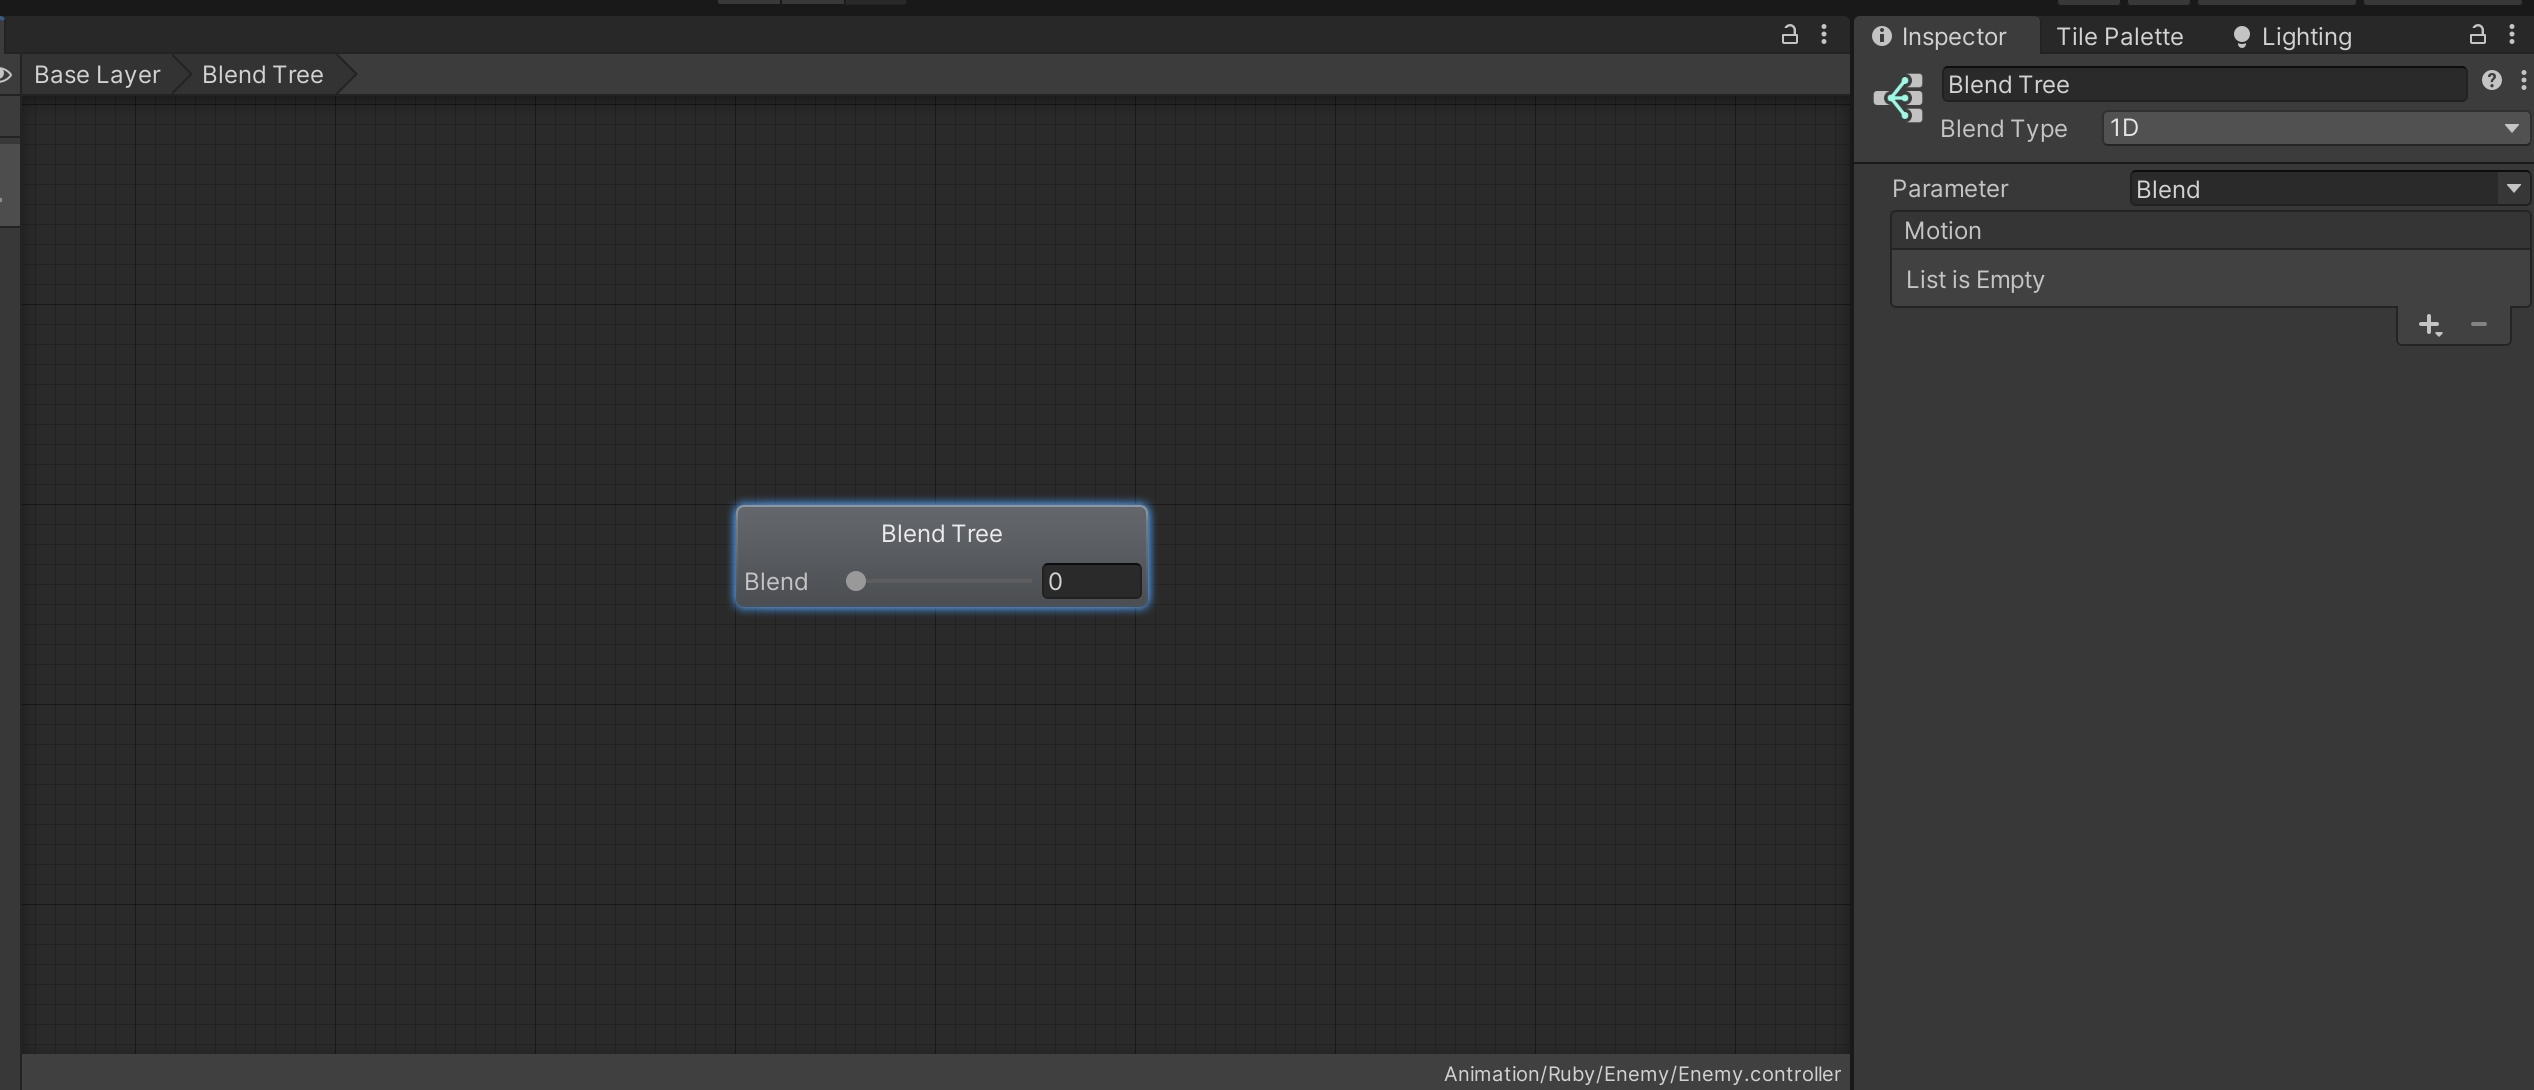Click the Blend slider handle on node
The height and width of the screenshot is (1090, 2534).
point(855,582)
